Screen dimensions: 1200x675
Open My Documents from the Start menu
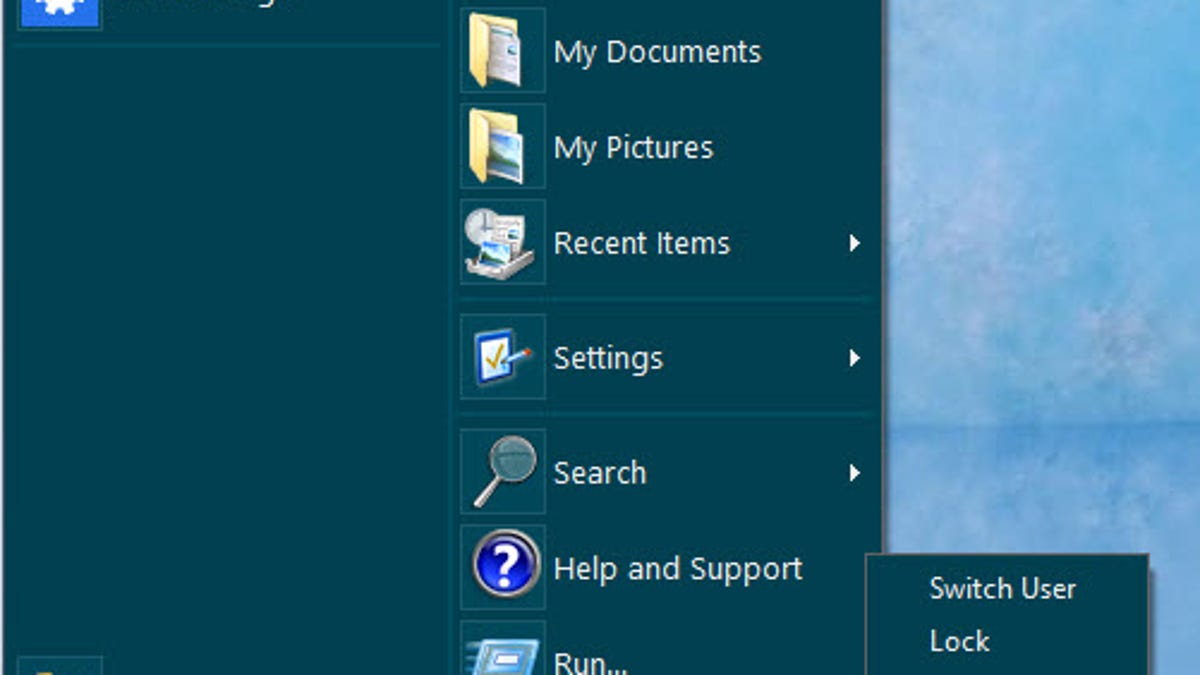click(656, 51)
